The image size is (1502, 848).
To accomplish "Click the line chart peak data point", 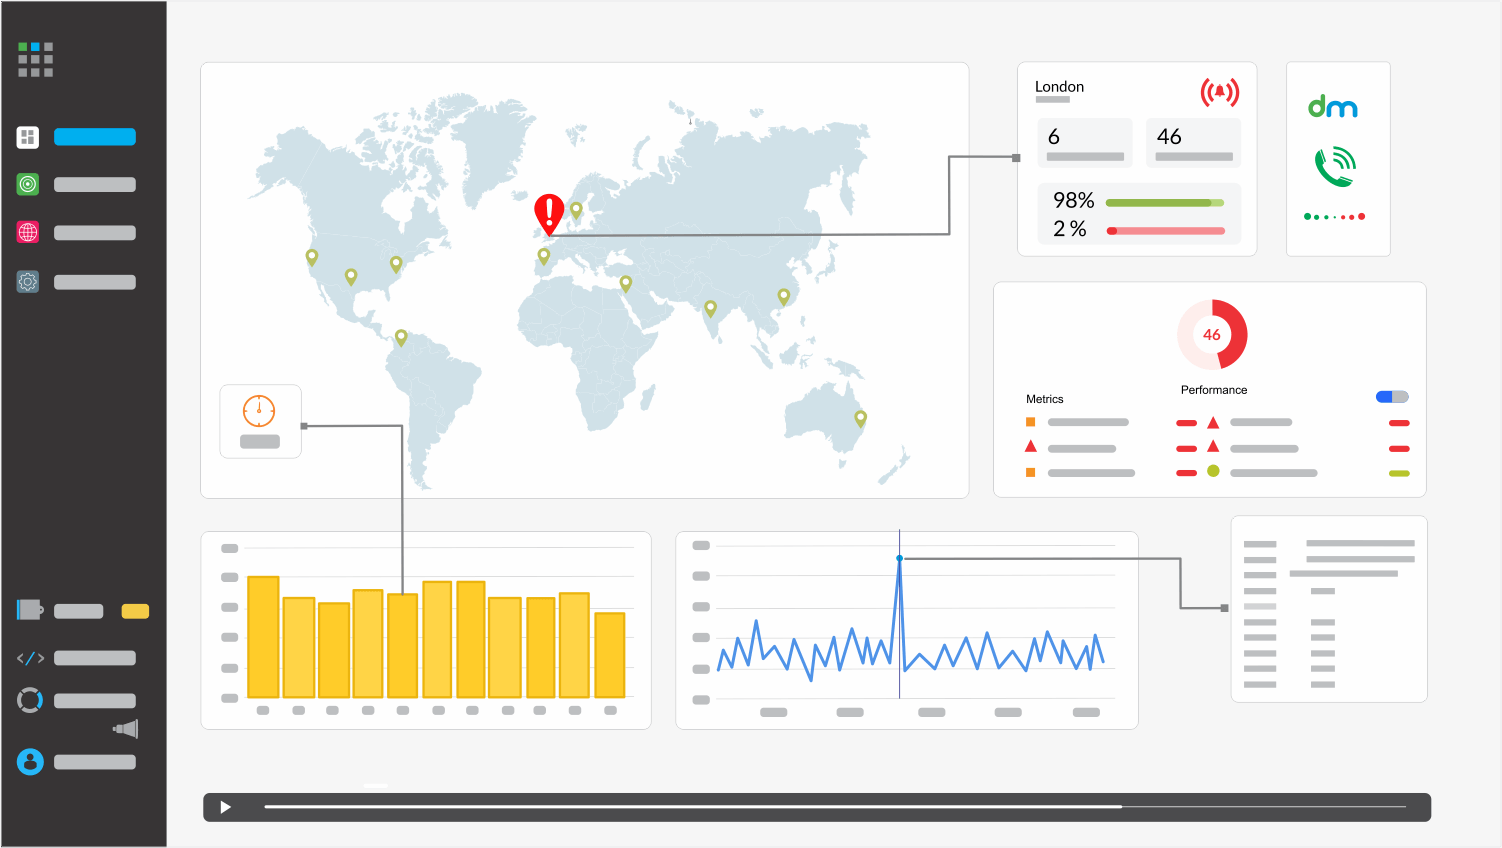I will coord(899,558).
